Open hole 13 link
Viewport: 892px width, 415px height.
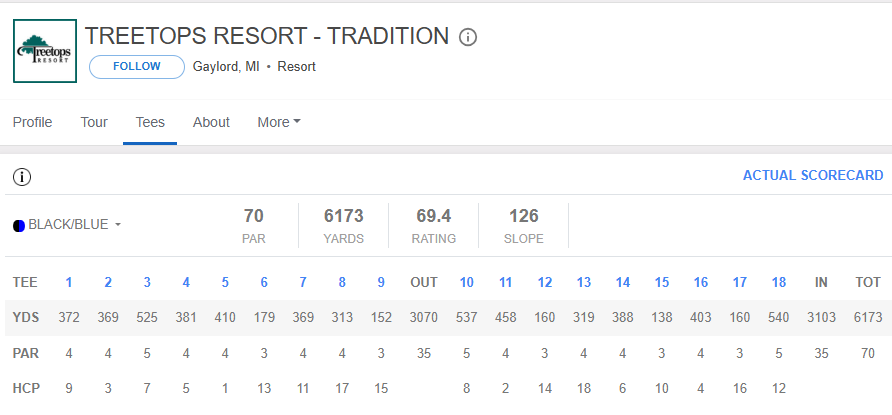[584, 283]
